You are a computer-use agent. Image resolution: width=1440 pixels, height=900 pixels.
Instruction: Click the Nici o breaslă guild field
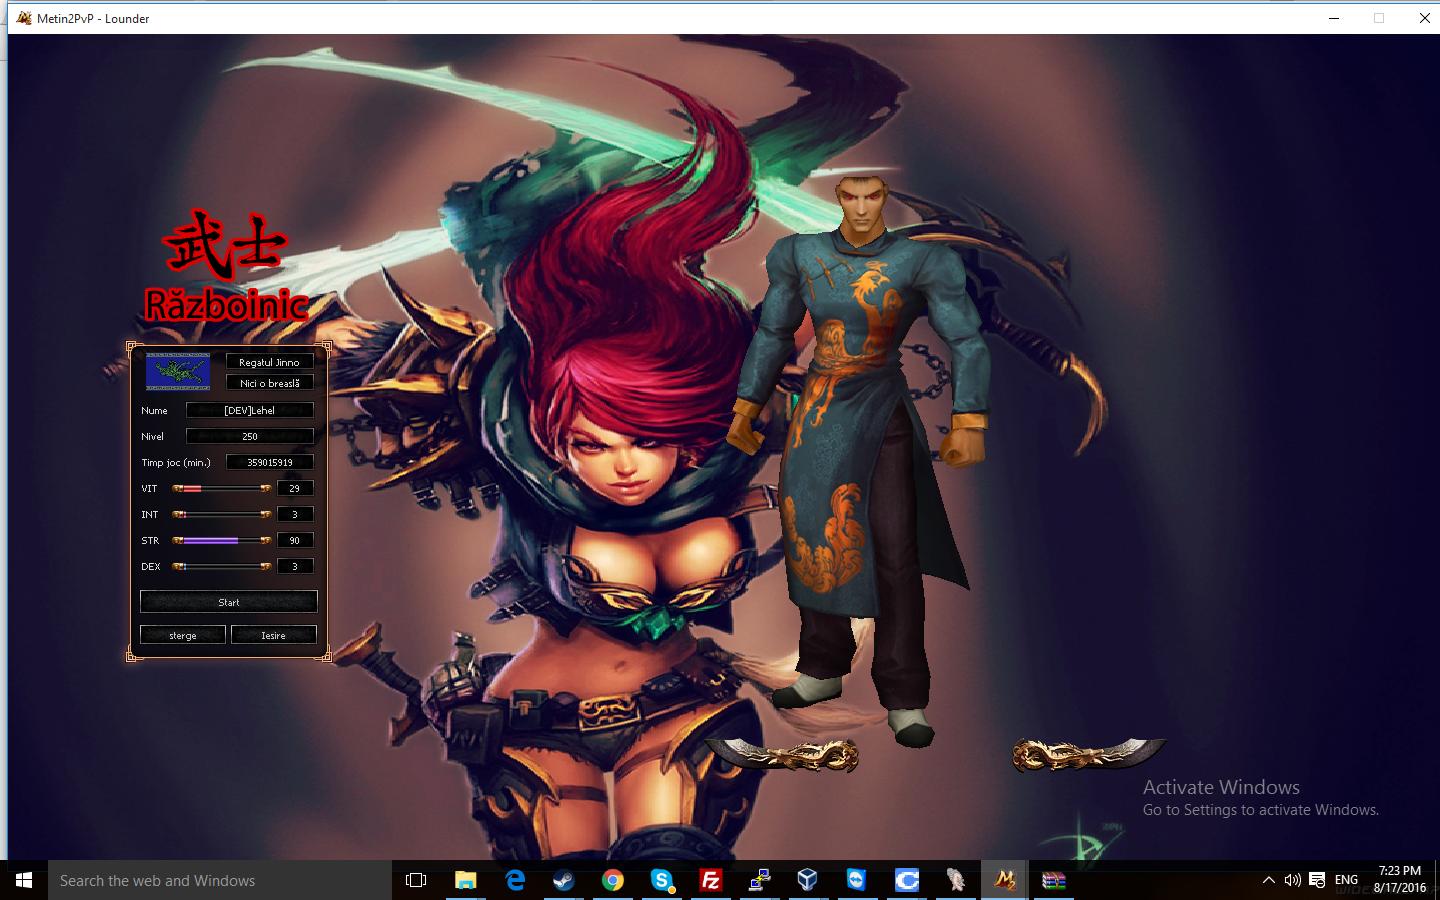[269, 383]
